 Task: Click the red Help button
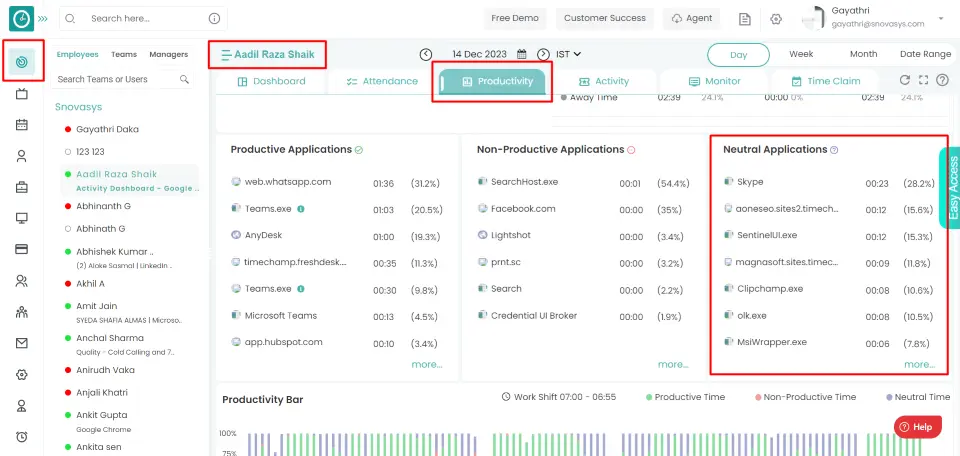pos(918,427)
